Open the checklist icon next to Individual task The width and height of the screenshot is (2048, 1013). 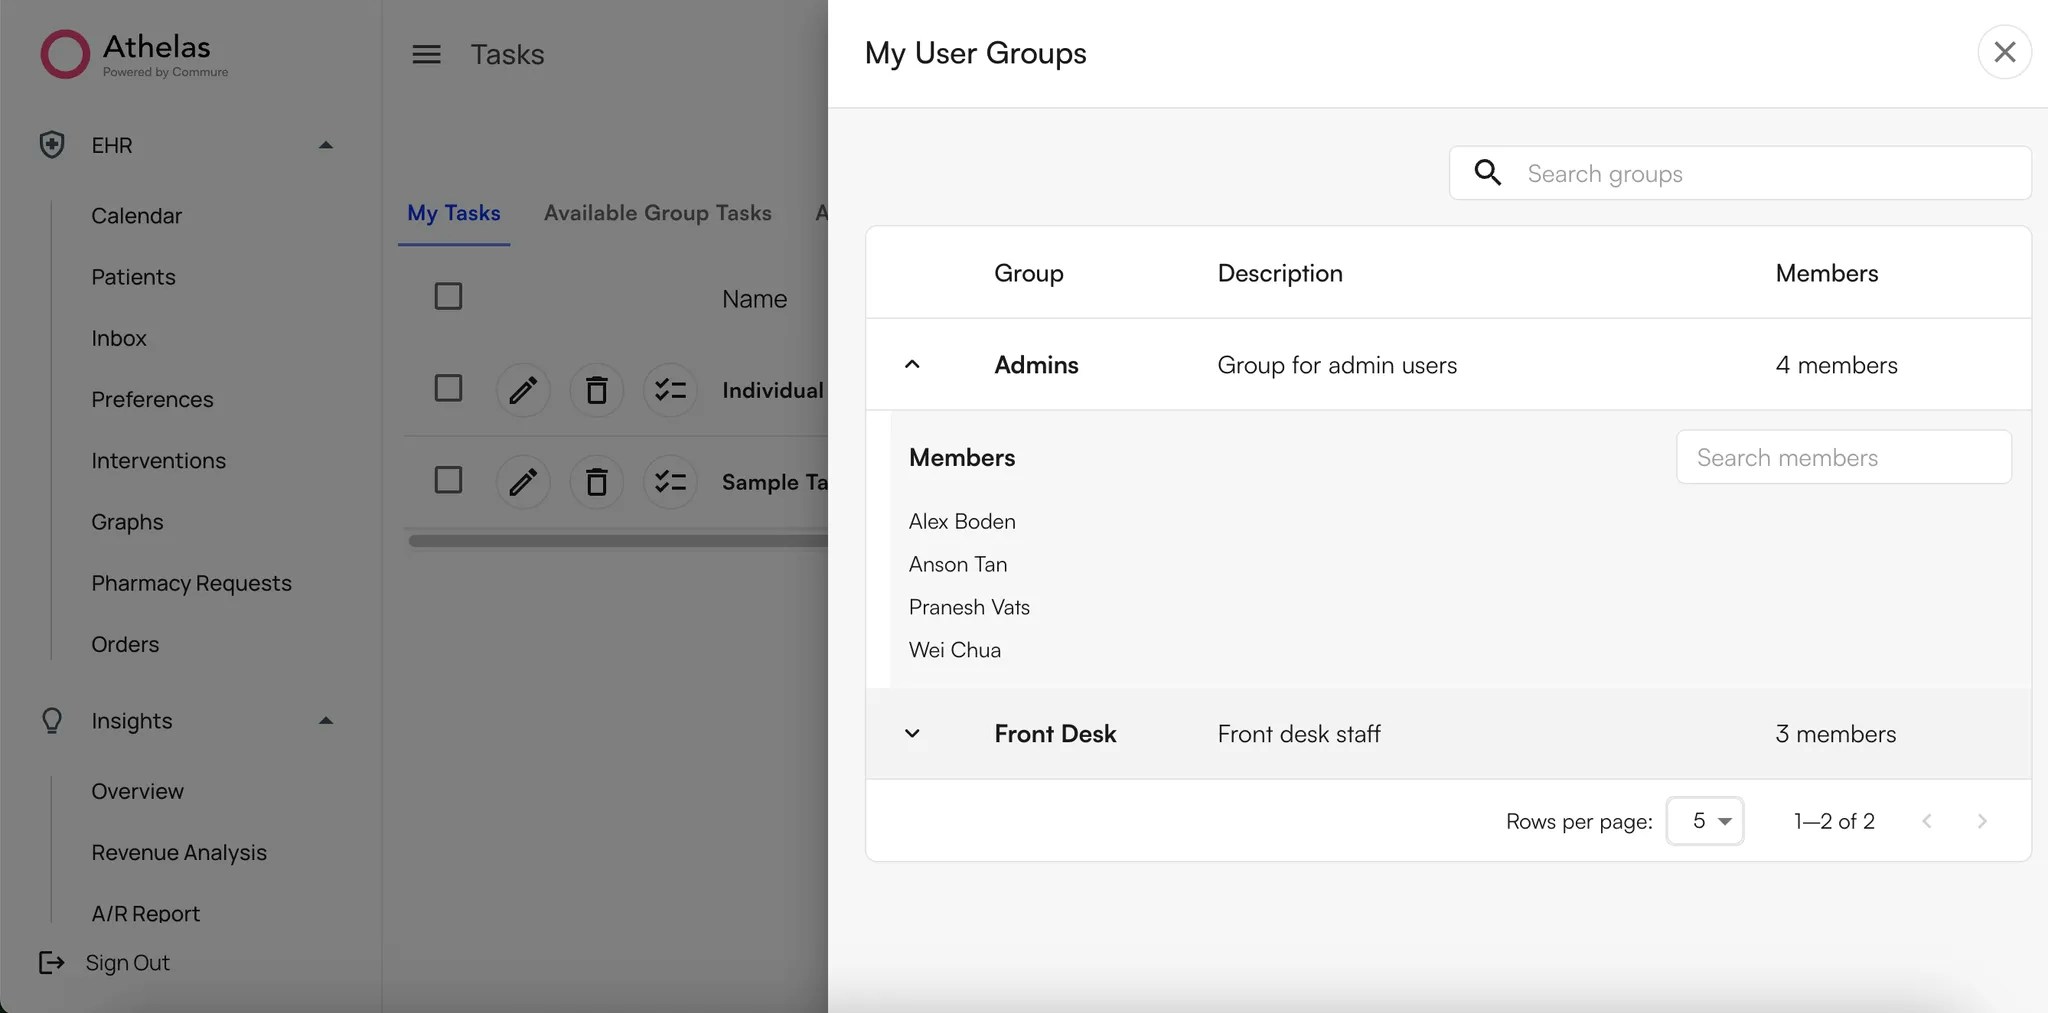click(670, 390)
